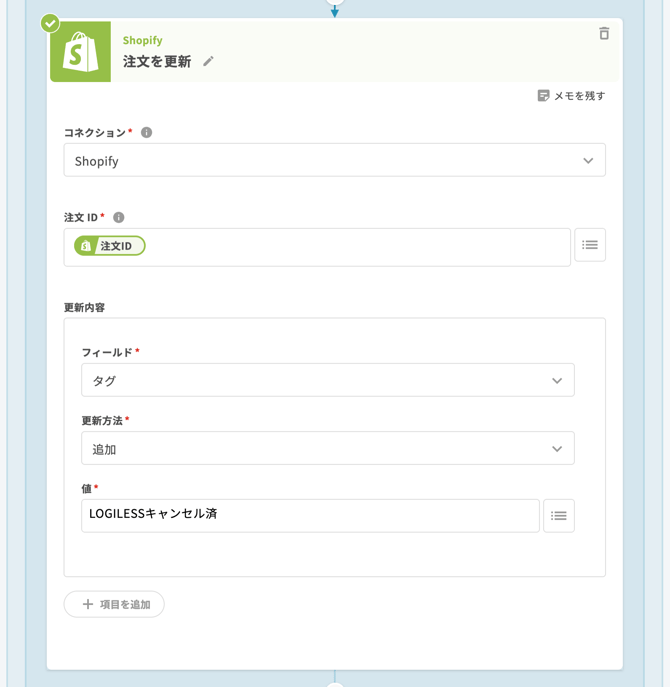The width and height of the screenshot is (670, 687).
Task: Open the コネクション dropdown showing Shopify
Action: tap(334, 161)
